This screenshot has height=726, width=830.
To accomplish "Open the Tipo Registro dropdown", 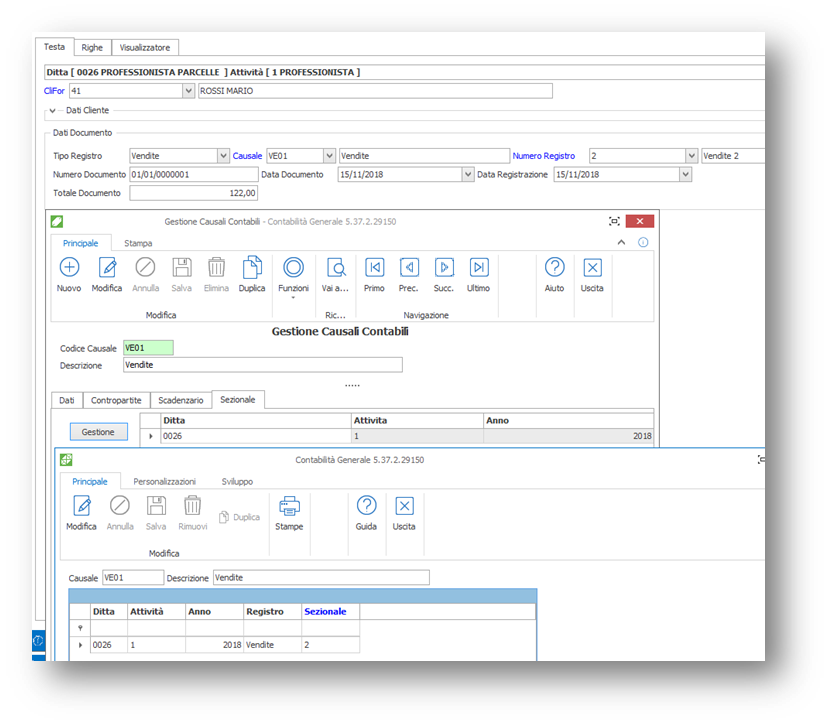I will point(223,156).
